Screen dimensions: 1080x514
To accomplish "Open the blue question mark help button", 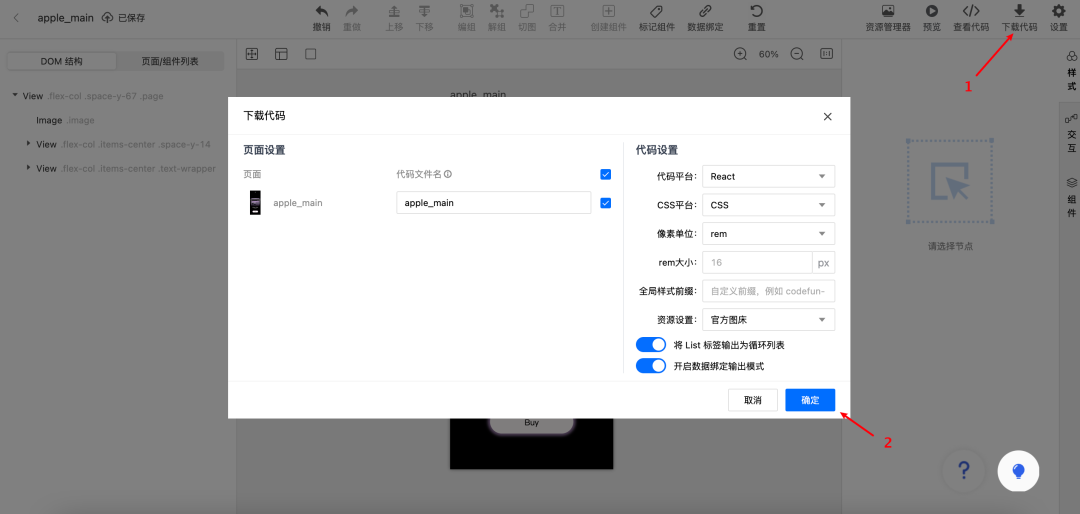I will [x=964, y=471].
